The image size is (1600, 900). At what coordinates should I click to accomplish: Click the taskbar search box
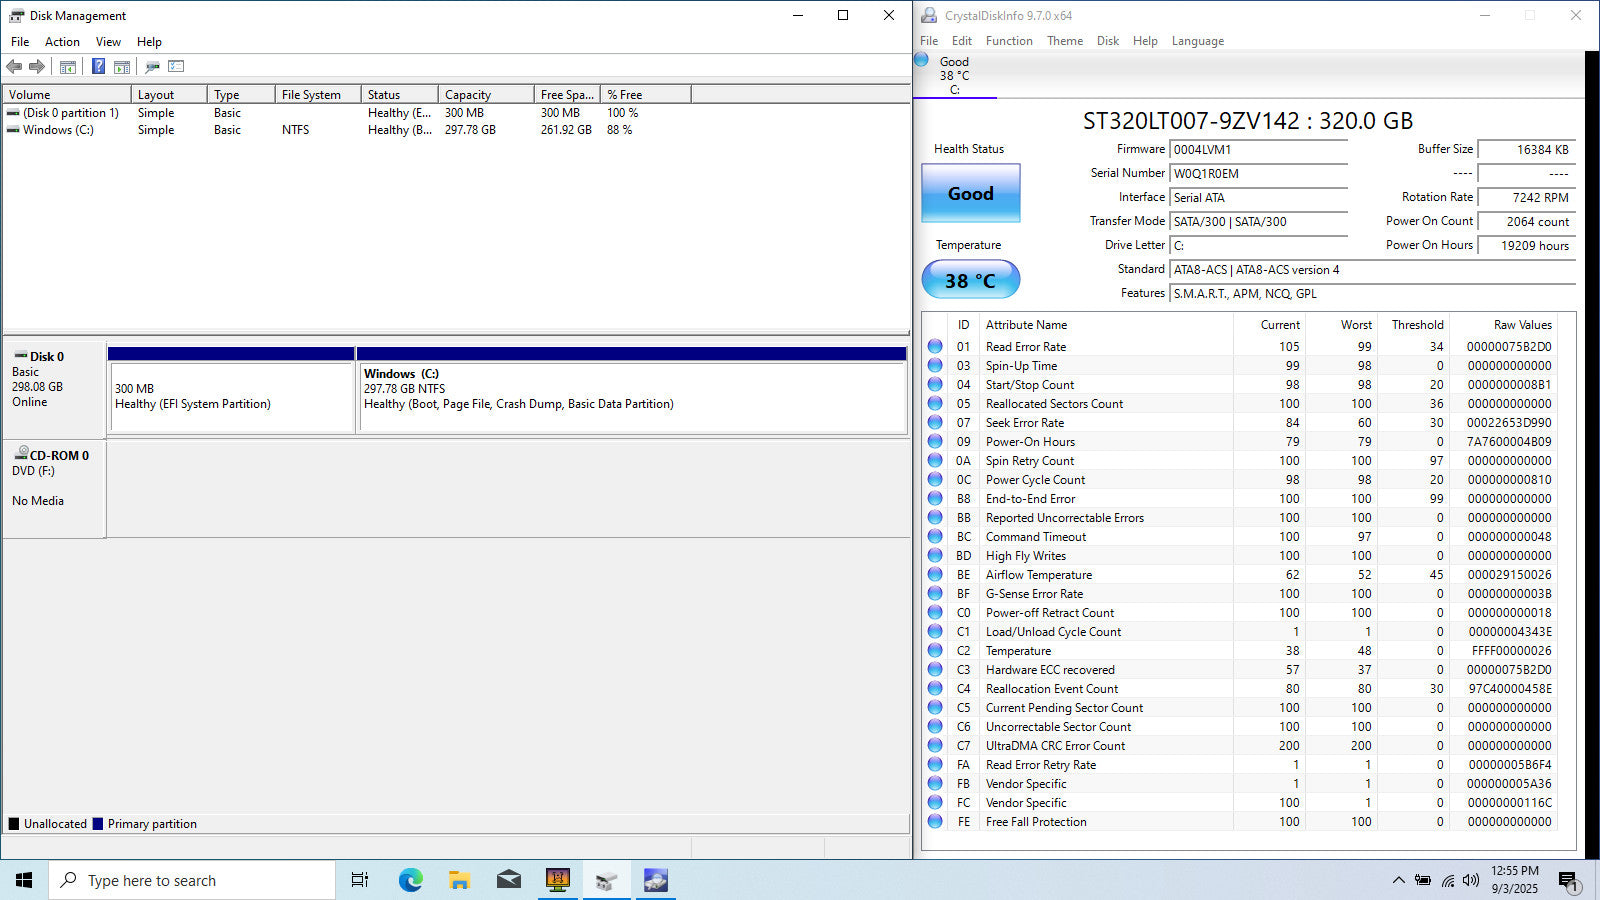click(x=192, y=880)
